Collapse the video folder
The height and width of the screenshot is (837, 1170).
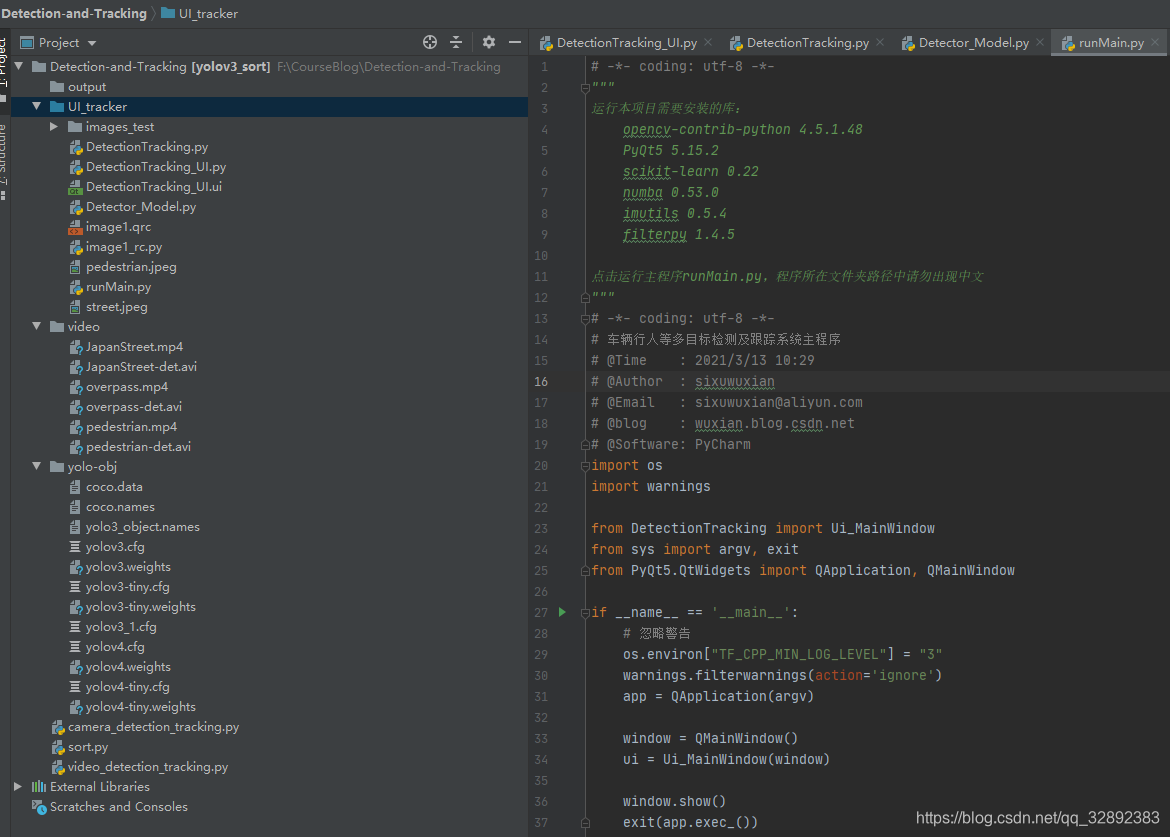click(37, 327)
